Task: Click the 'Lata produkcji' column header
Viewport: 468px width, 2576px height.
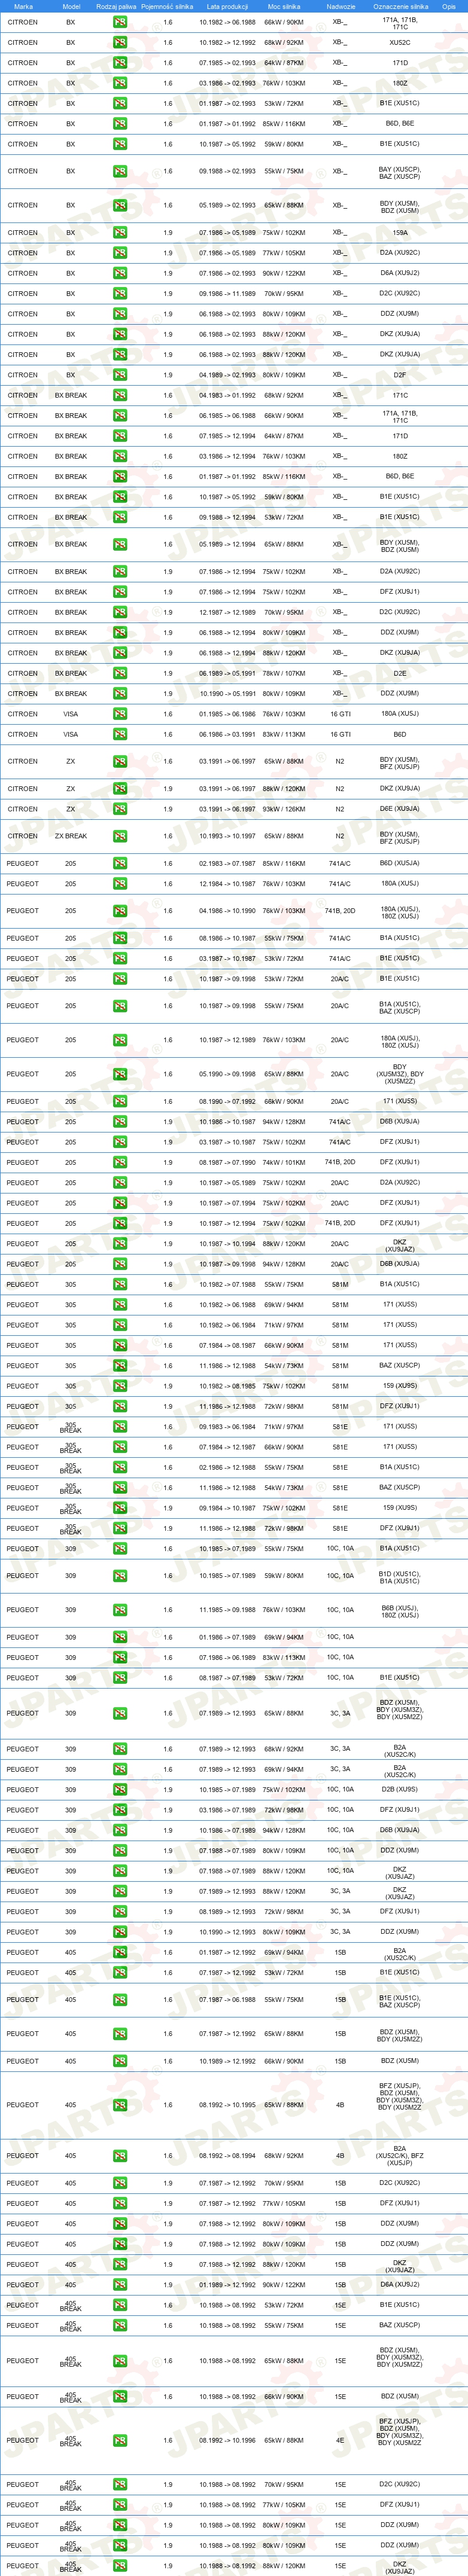Action: click(x=227, y=6)
